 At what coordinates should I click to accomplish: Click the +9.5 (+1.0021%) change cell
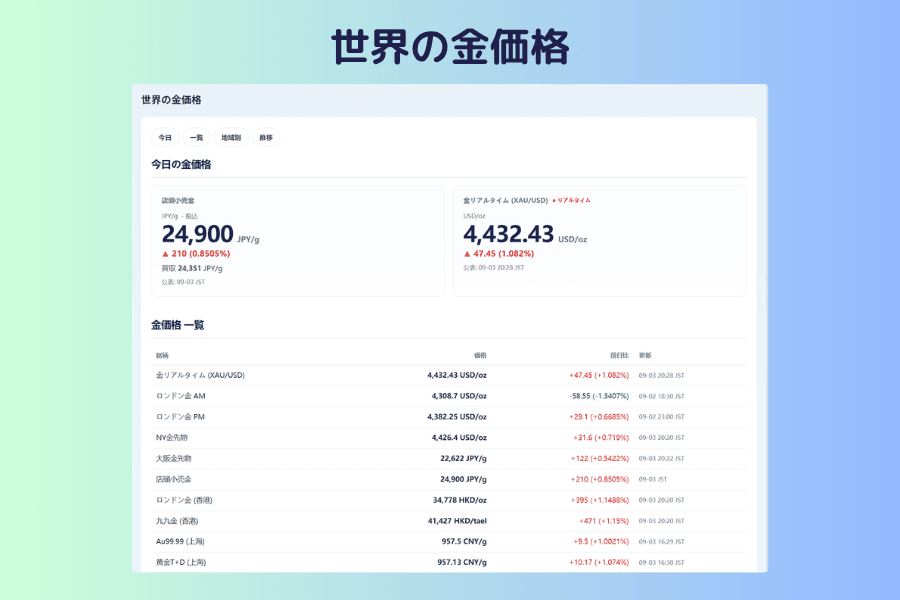(x=601, y=541)
